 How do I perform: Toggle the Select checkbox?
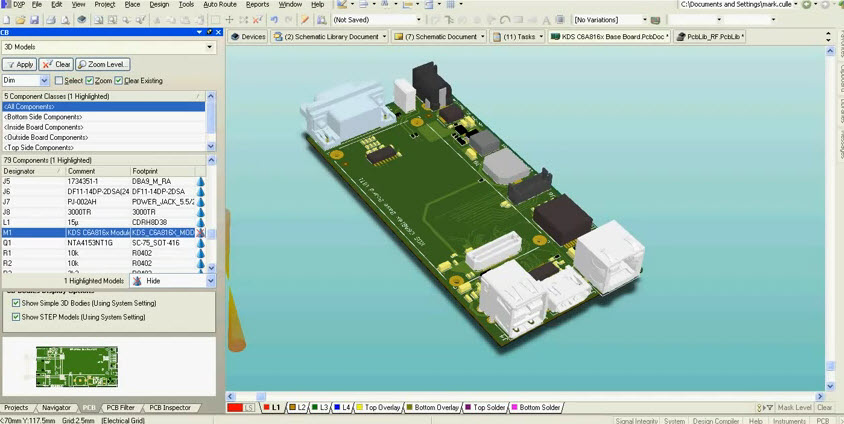pyautogui.click(x=59, y=80)
